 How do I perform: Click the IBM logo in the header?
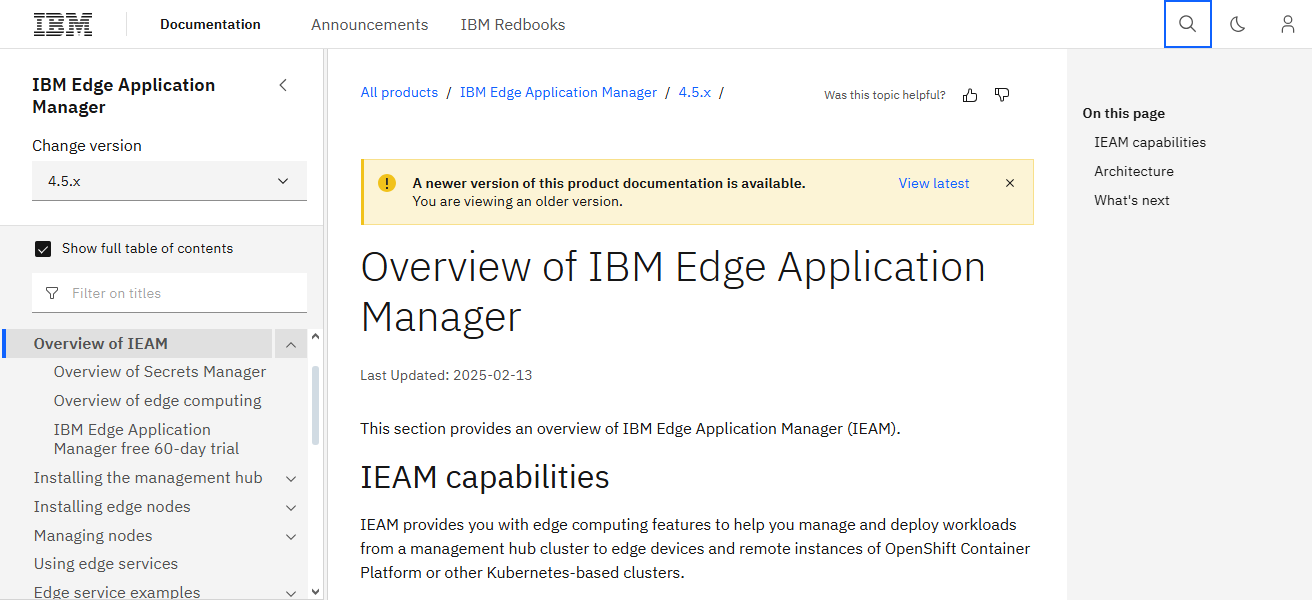(x=63, y=23)
